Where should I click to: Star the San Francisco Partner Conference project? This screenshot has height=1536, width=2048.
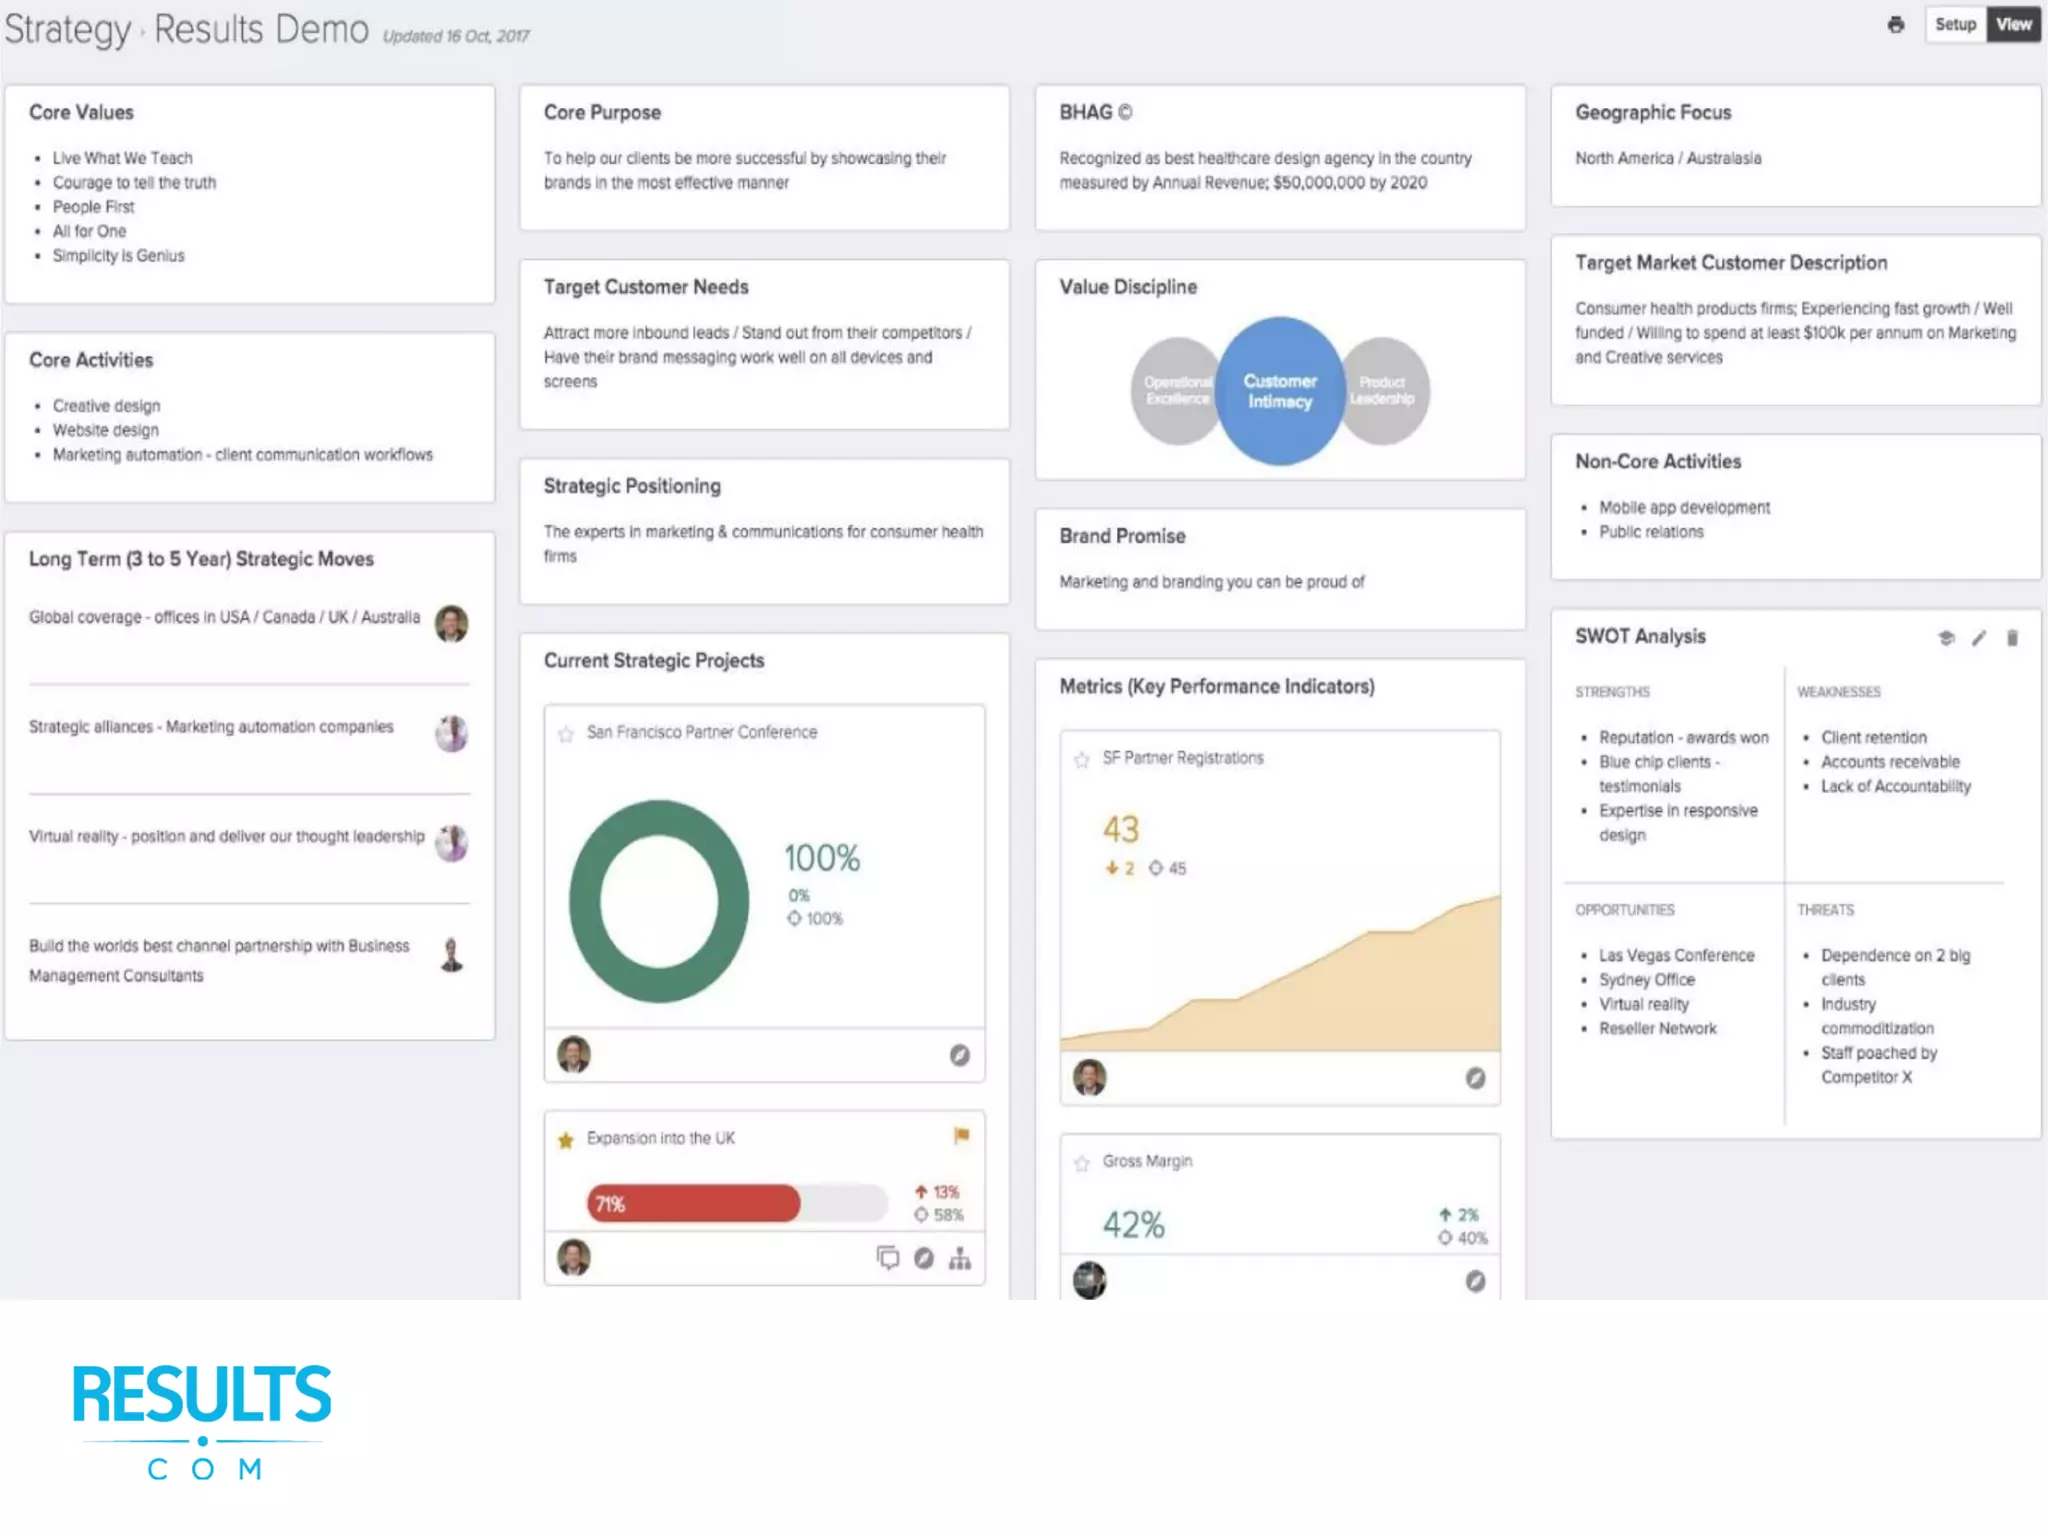point(566,734)
